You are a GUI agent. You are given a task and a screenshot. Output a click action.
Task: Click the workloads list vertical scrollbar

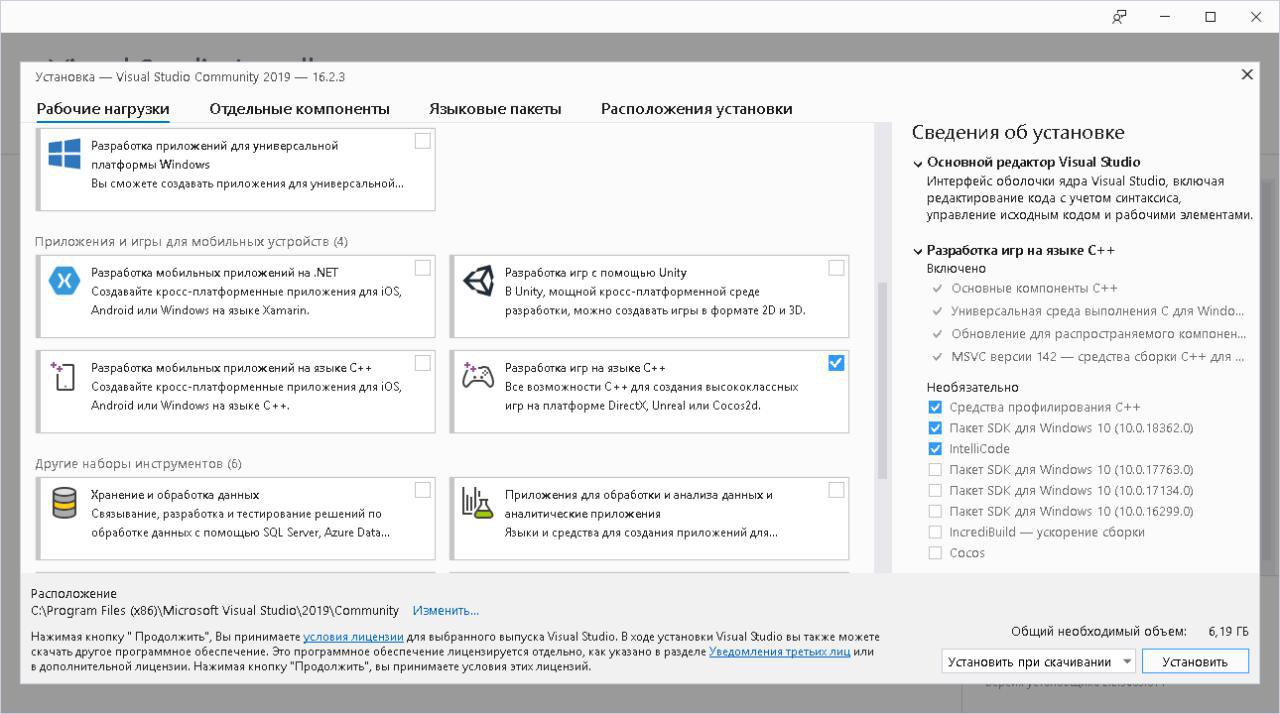(x=882, y=381)
